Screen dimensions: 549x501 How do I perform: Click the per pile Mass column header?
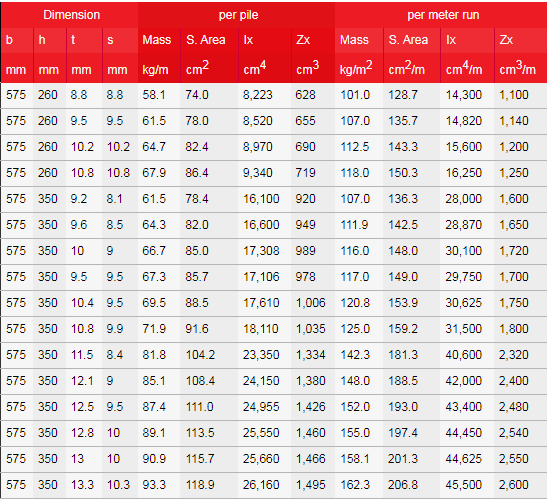coord(157,40)
